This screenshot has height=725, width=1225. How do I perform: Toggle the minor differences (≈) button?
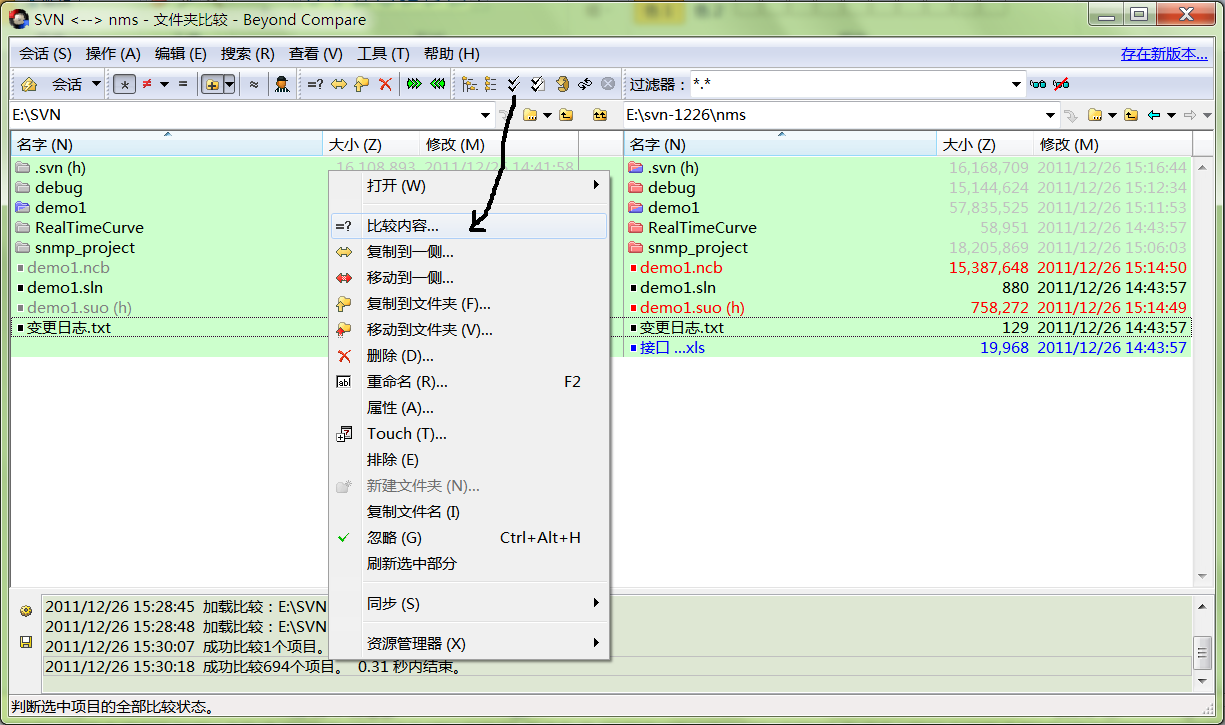(x=254, y=84)
